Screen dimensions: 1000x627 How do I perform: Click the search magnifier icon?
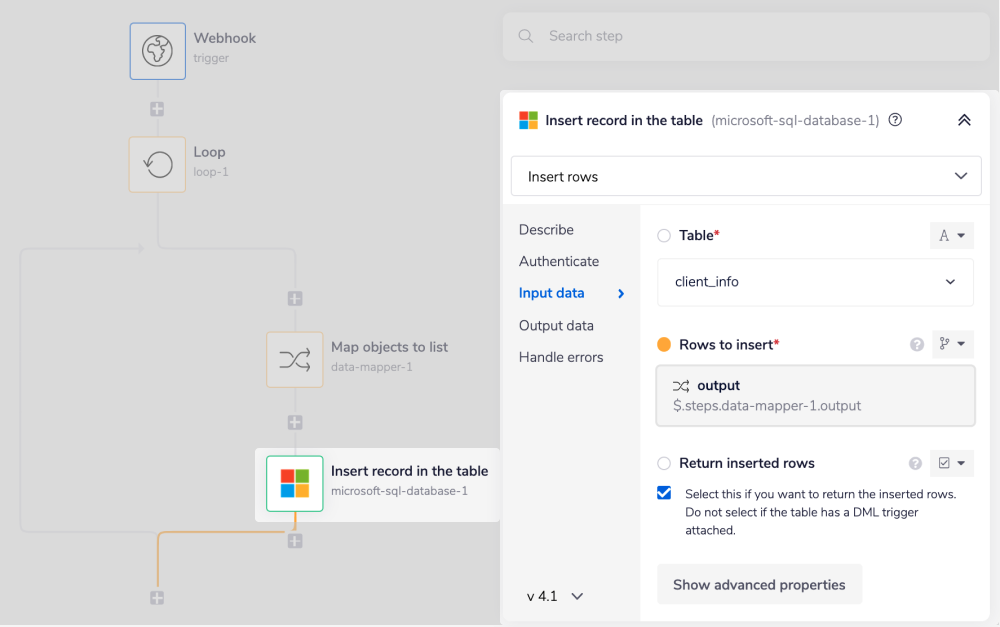[x=525, y=36]
